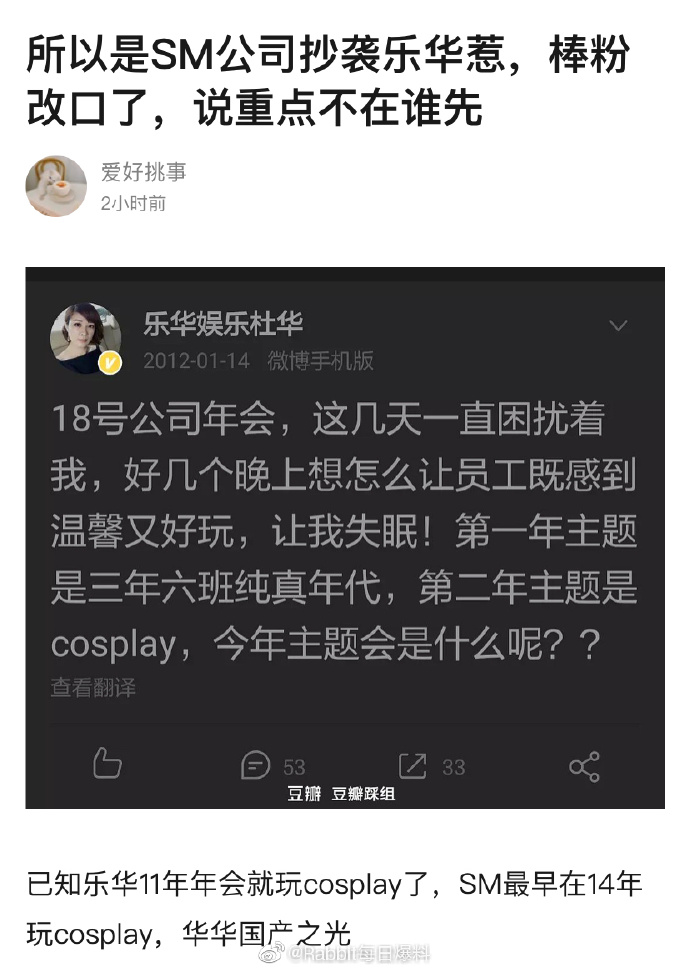Open the 乐华娱乐杜华 profile avatar
Image resolution: width=690 pixels, height=970 pixels.
pyautogui.click(x=85, y=338)
